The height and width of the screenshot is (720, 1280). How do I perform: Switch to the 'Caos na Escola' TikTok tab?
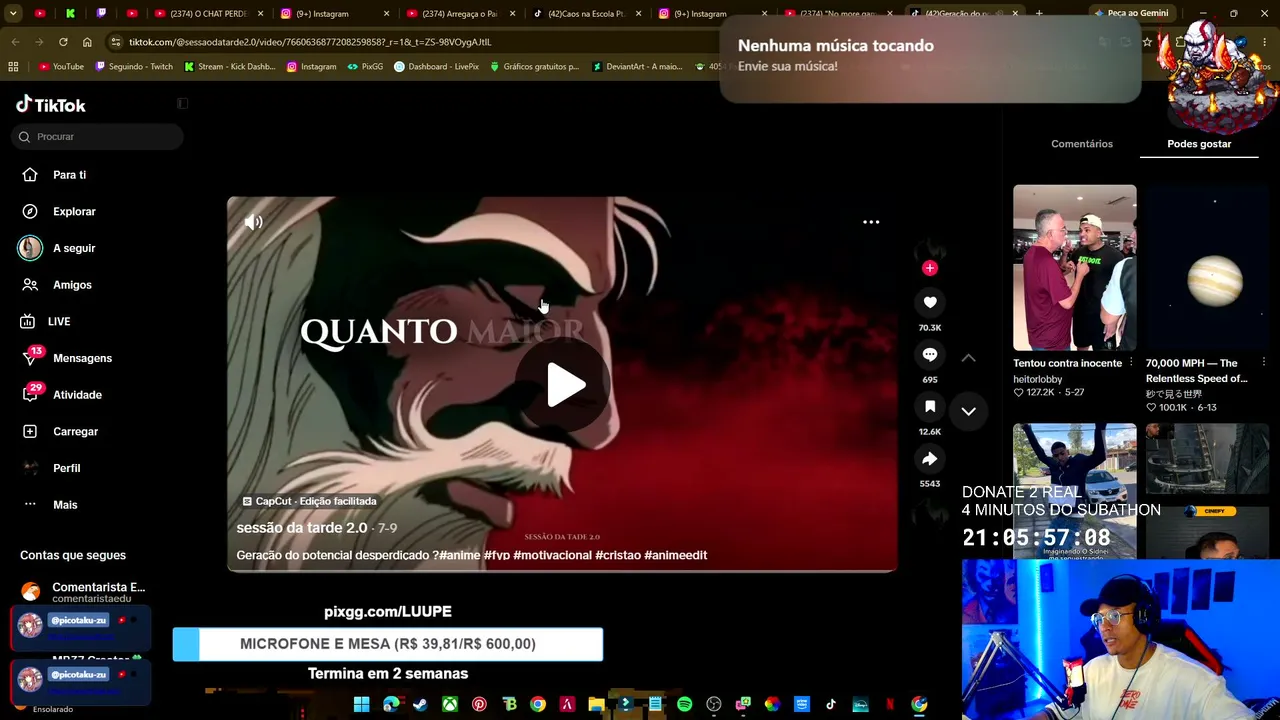click(587, 14)
